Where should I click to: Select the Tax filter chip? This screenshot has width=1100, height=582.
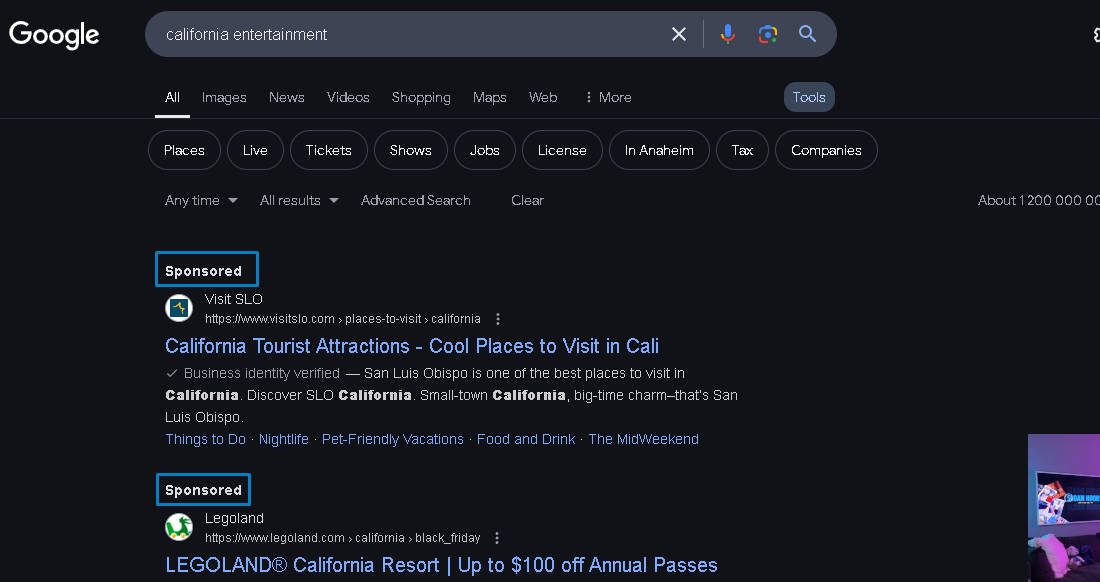click(x=742, y=150)
